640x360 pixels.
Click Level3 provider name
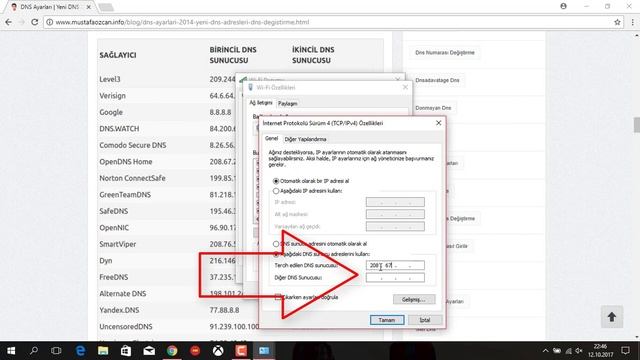(110, 79)
